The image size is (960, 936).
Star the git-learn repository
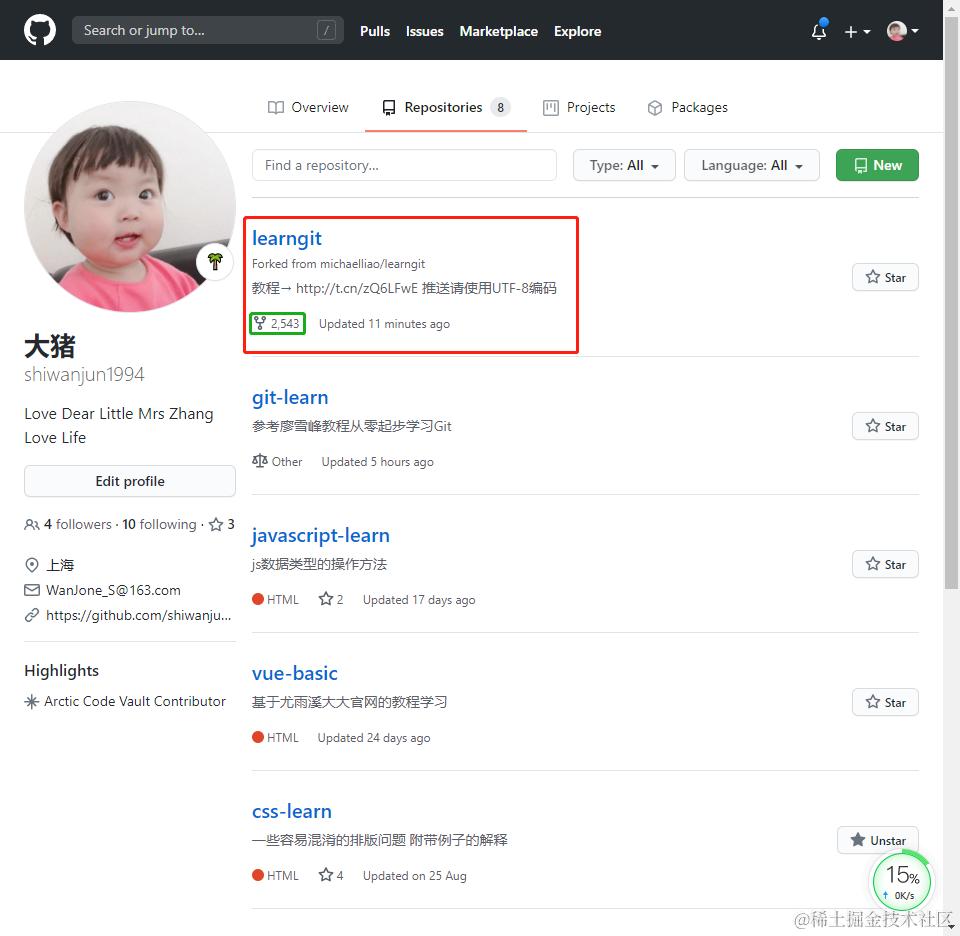pos(885,426)
